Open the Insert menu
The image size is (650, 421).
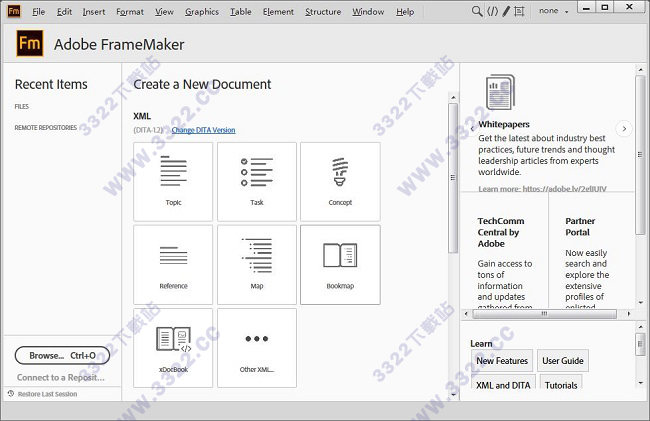pyautogui.click(x=94, y=12)
